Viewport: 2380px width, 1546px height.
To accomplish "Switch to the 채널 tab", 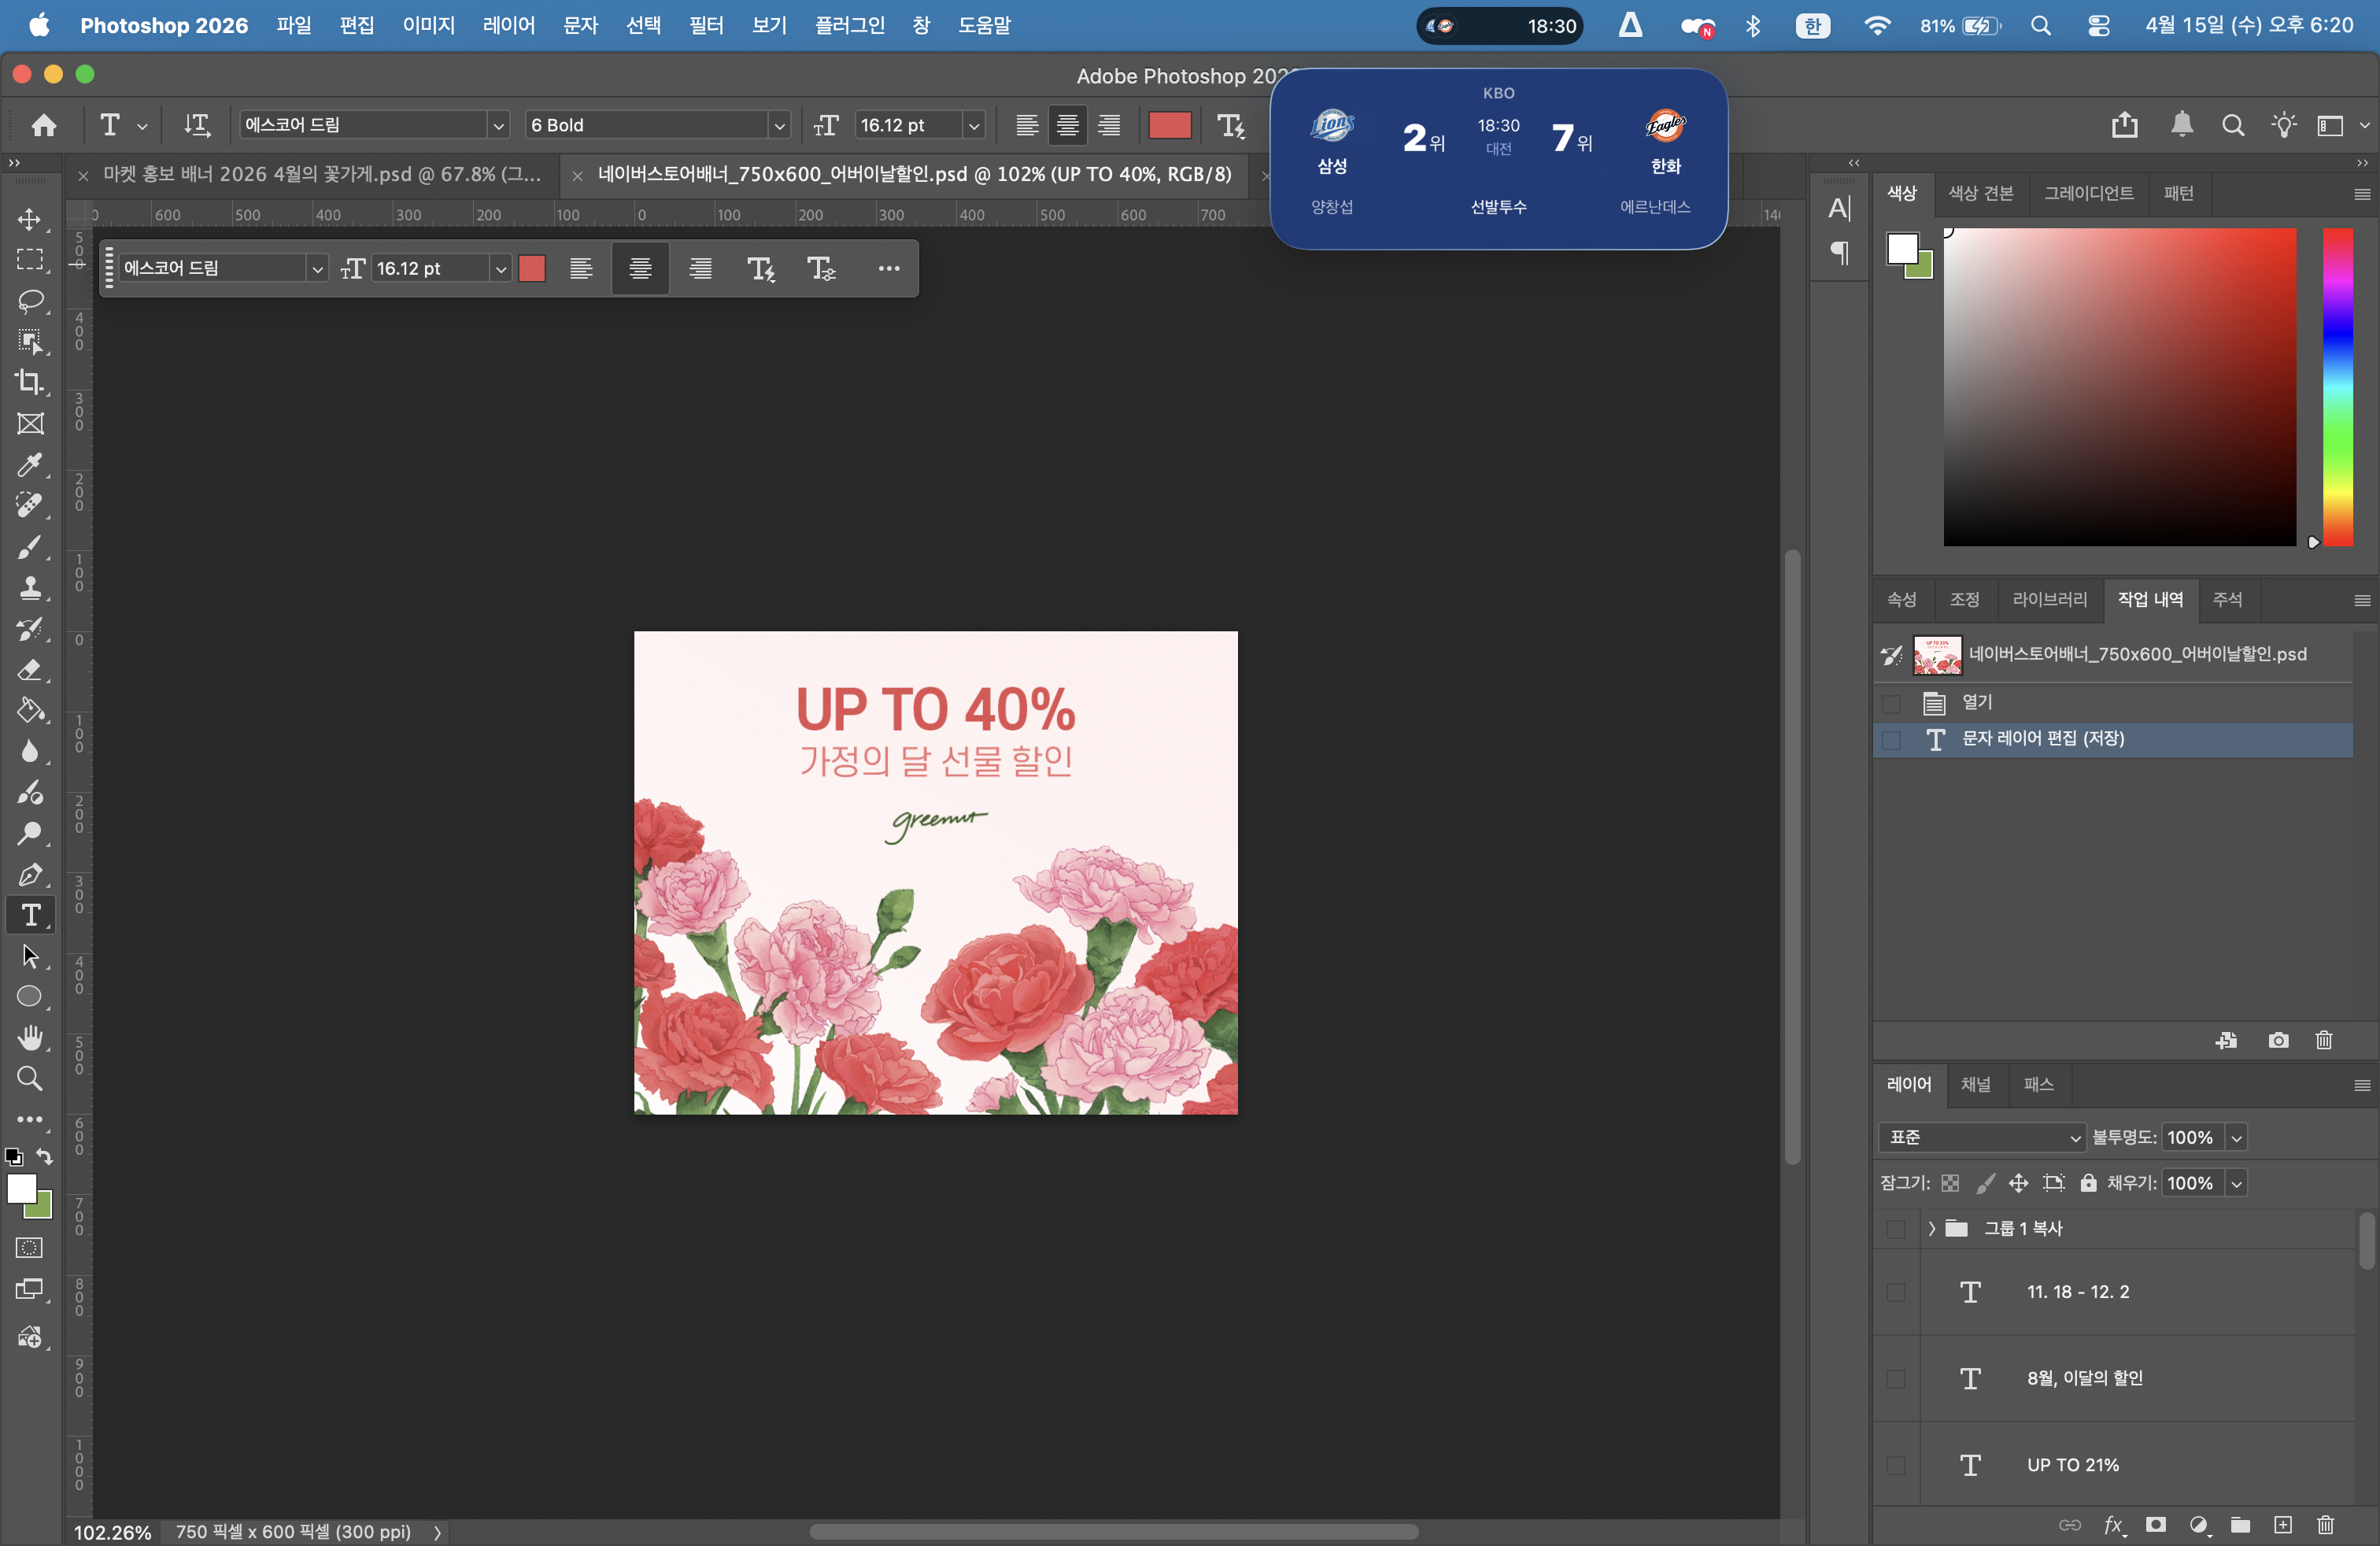I will click(1975, 1085).
